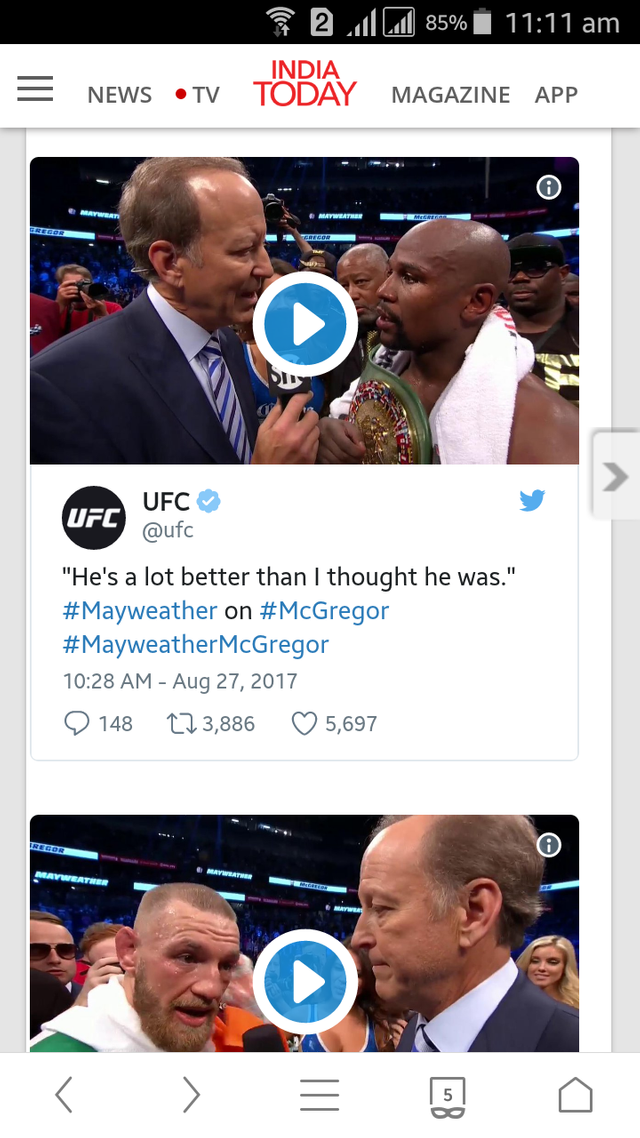Reply to the tweet via comment icon

tap(77, 724)
